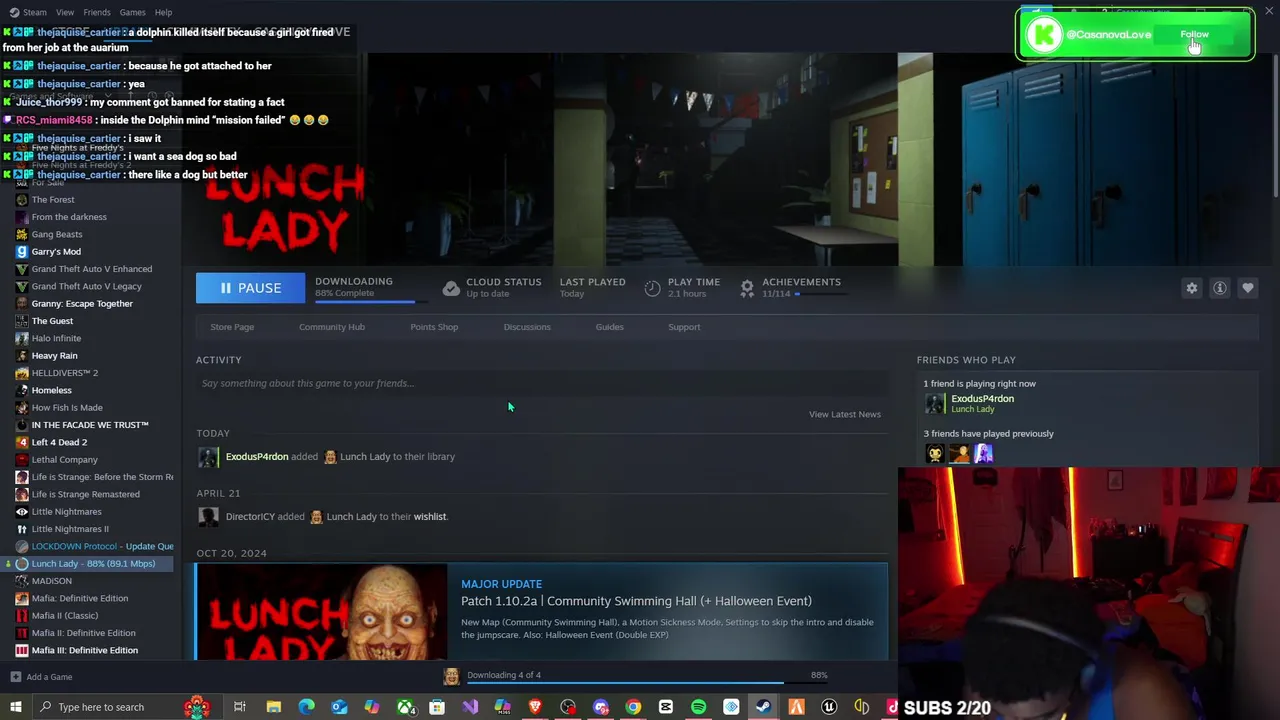Add Lunch Lady to favorites heart icon
The width and height of the screenshot is (1280, 720).
pos(1248,288)
